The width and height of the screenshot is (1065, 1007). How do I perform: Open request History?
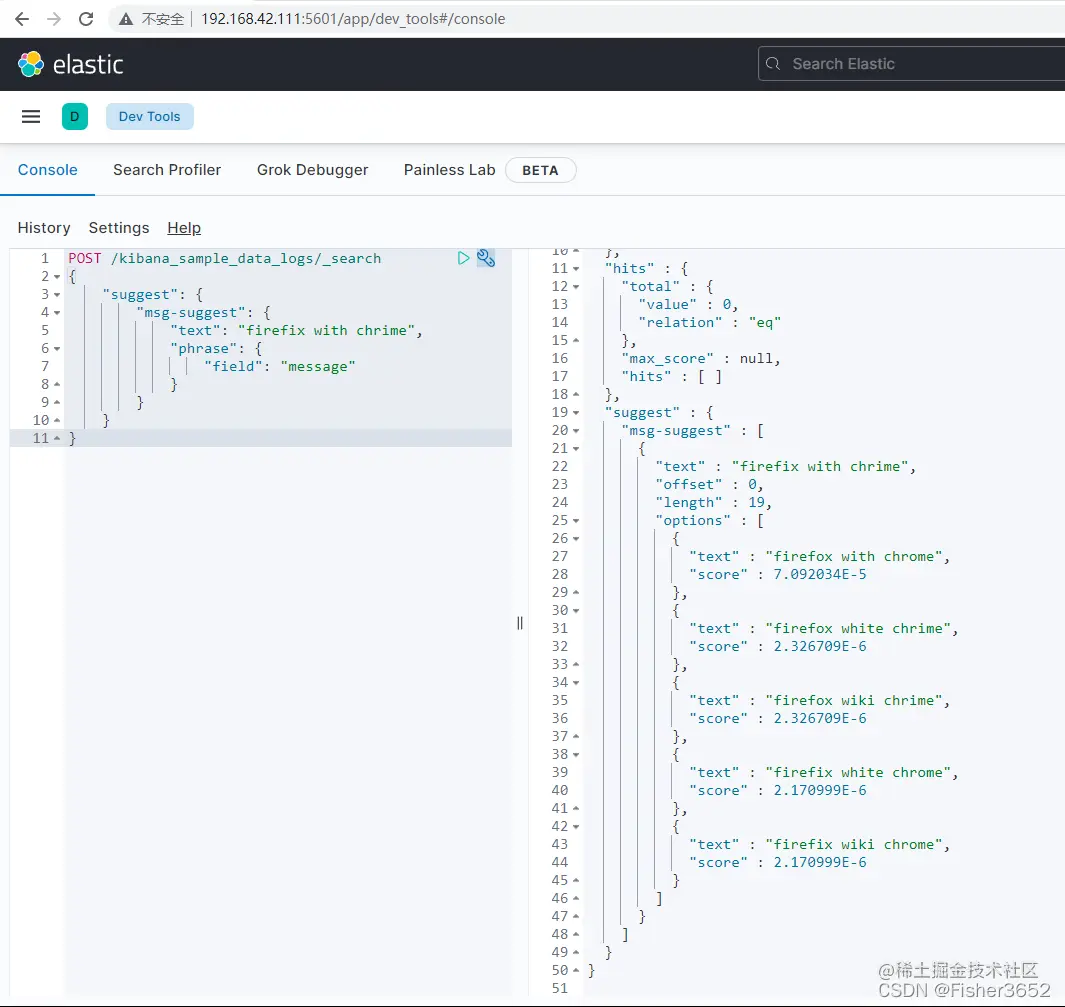pyautogui.click(x=44, y=227)
